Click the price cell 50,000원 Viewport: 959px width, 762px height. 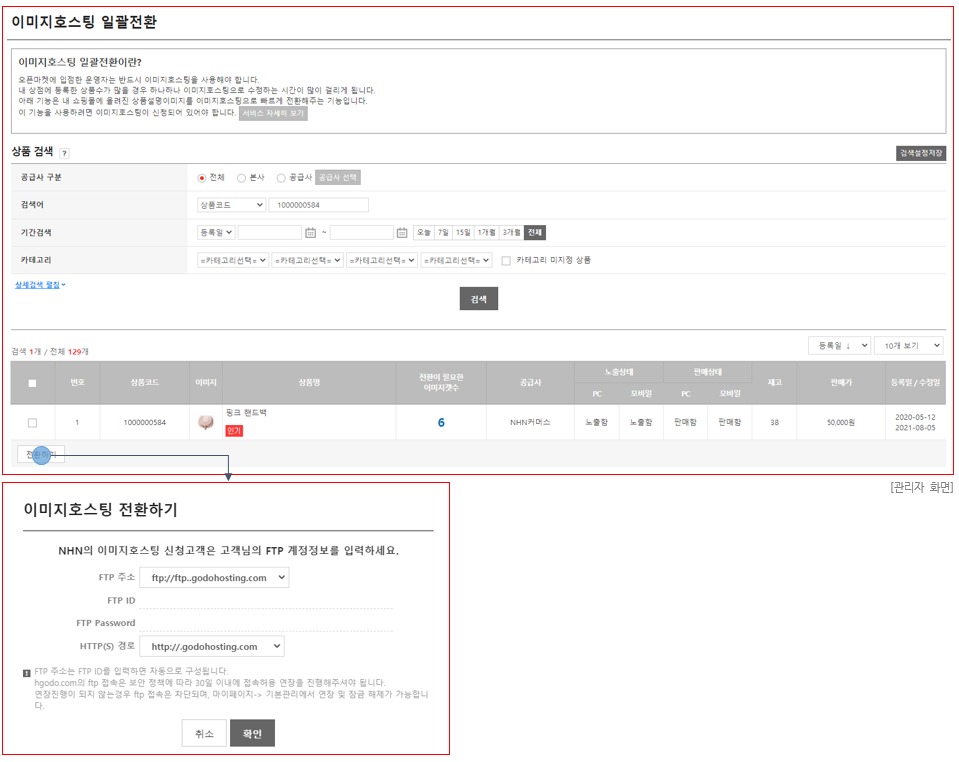pos(841,423)
